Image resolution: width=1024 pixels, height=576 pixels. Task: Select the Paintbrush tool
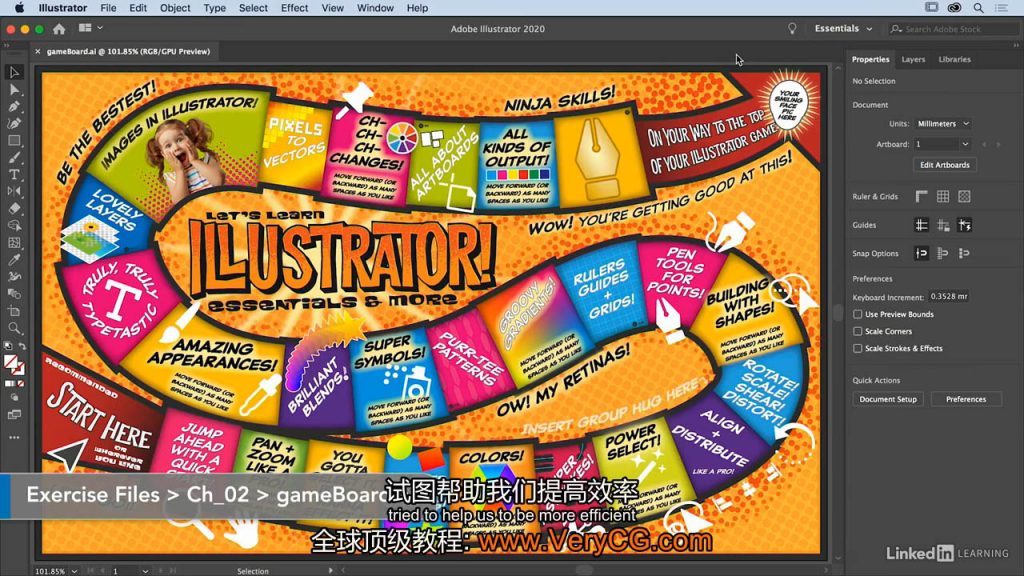click(x=14, y=157)
